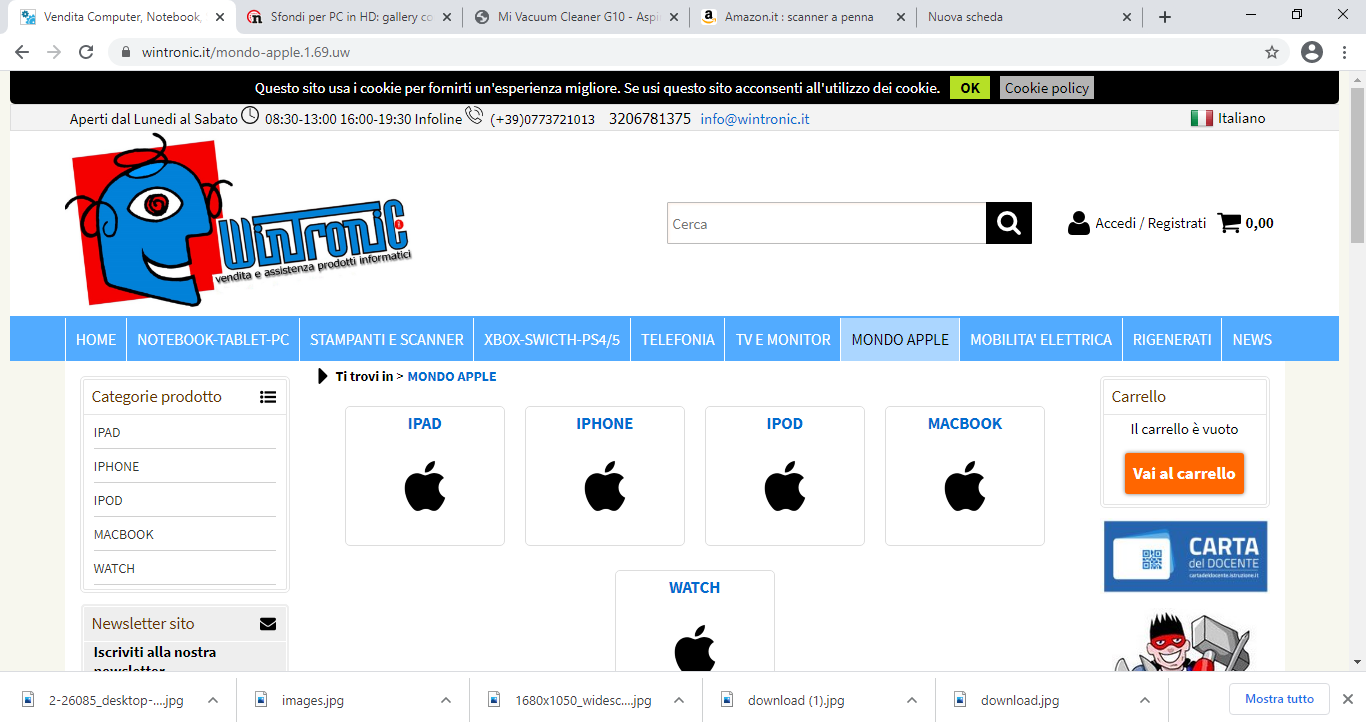Image resolution: width=1366 pixels, height=728 pixels.
Task: Expand options for 1680x1050_widesc download
Action: (x=679, y=700)
